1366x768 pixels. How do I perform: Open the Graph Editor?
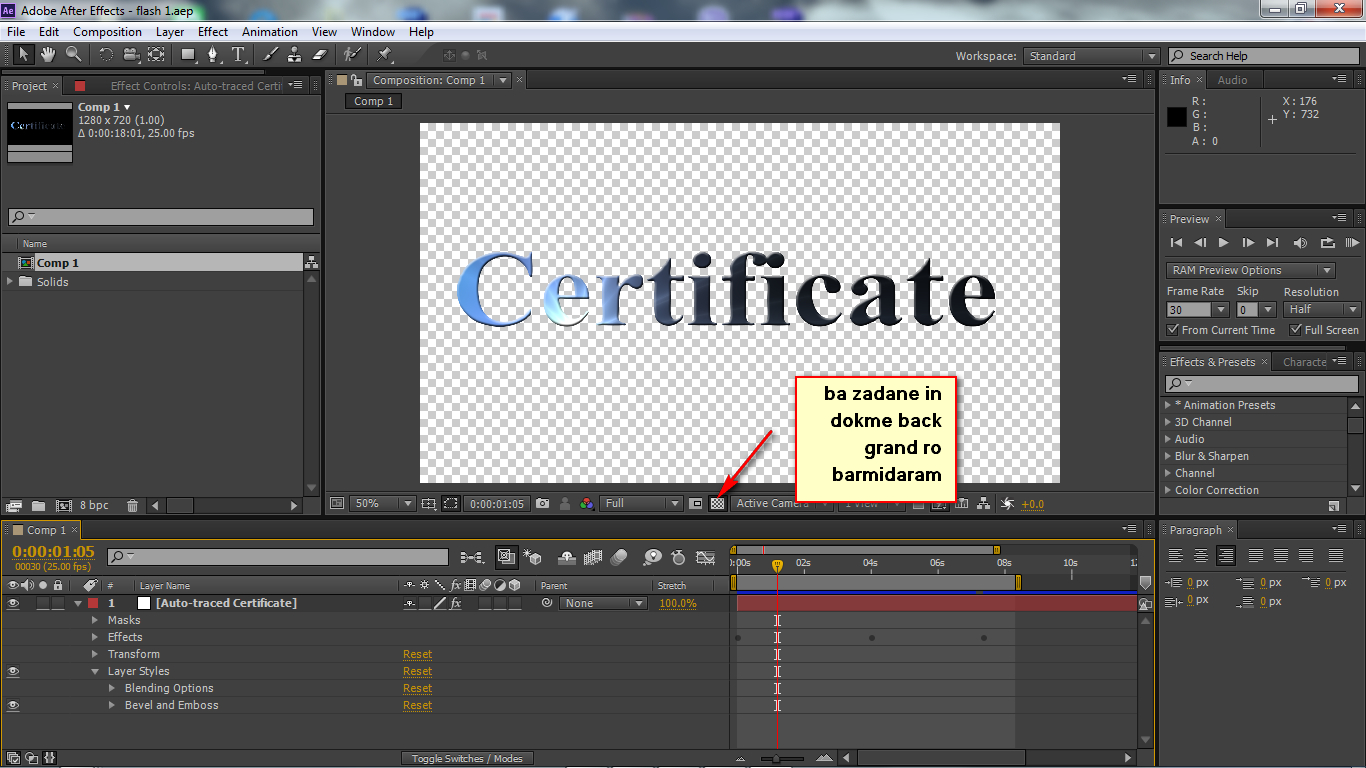tap(706, 557)
